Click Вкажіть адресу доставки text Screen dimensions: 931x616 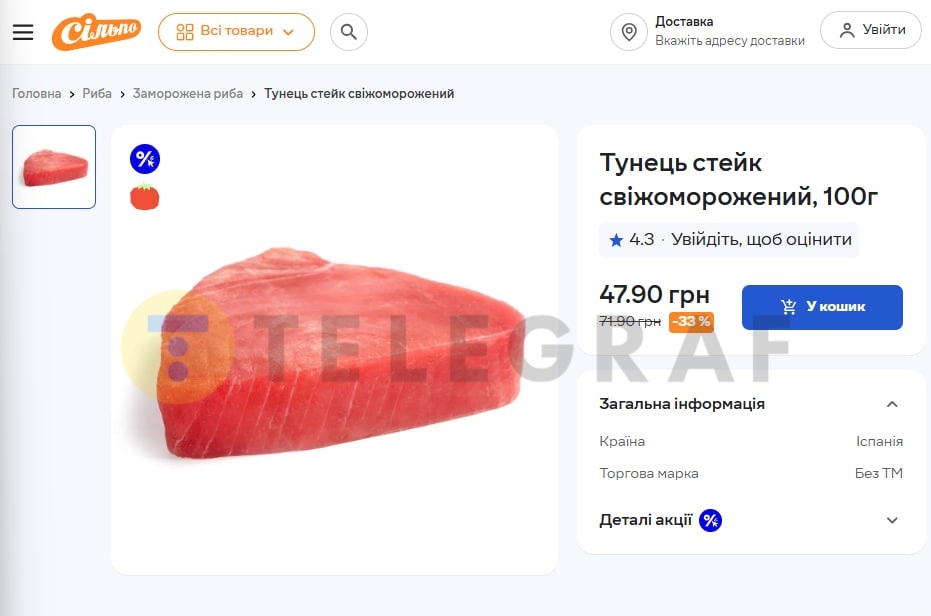pos(730,40)
